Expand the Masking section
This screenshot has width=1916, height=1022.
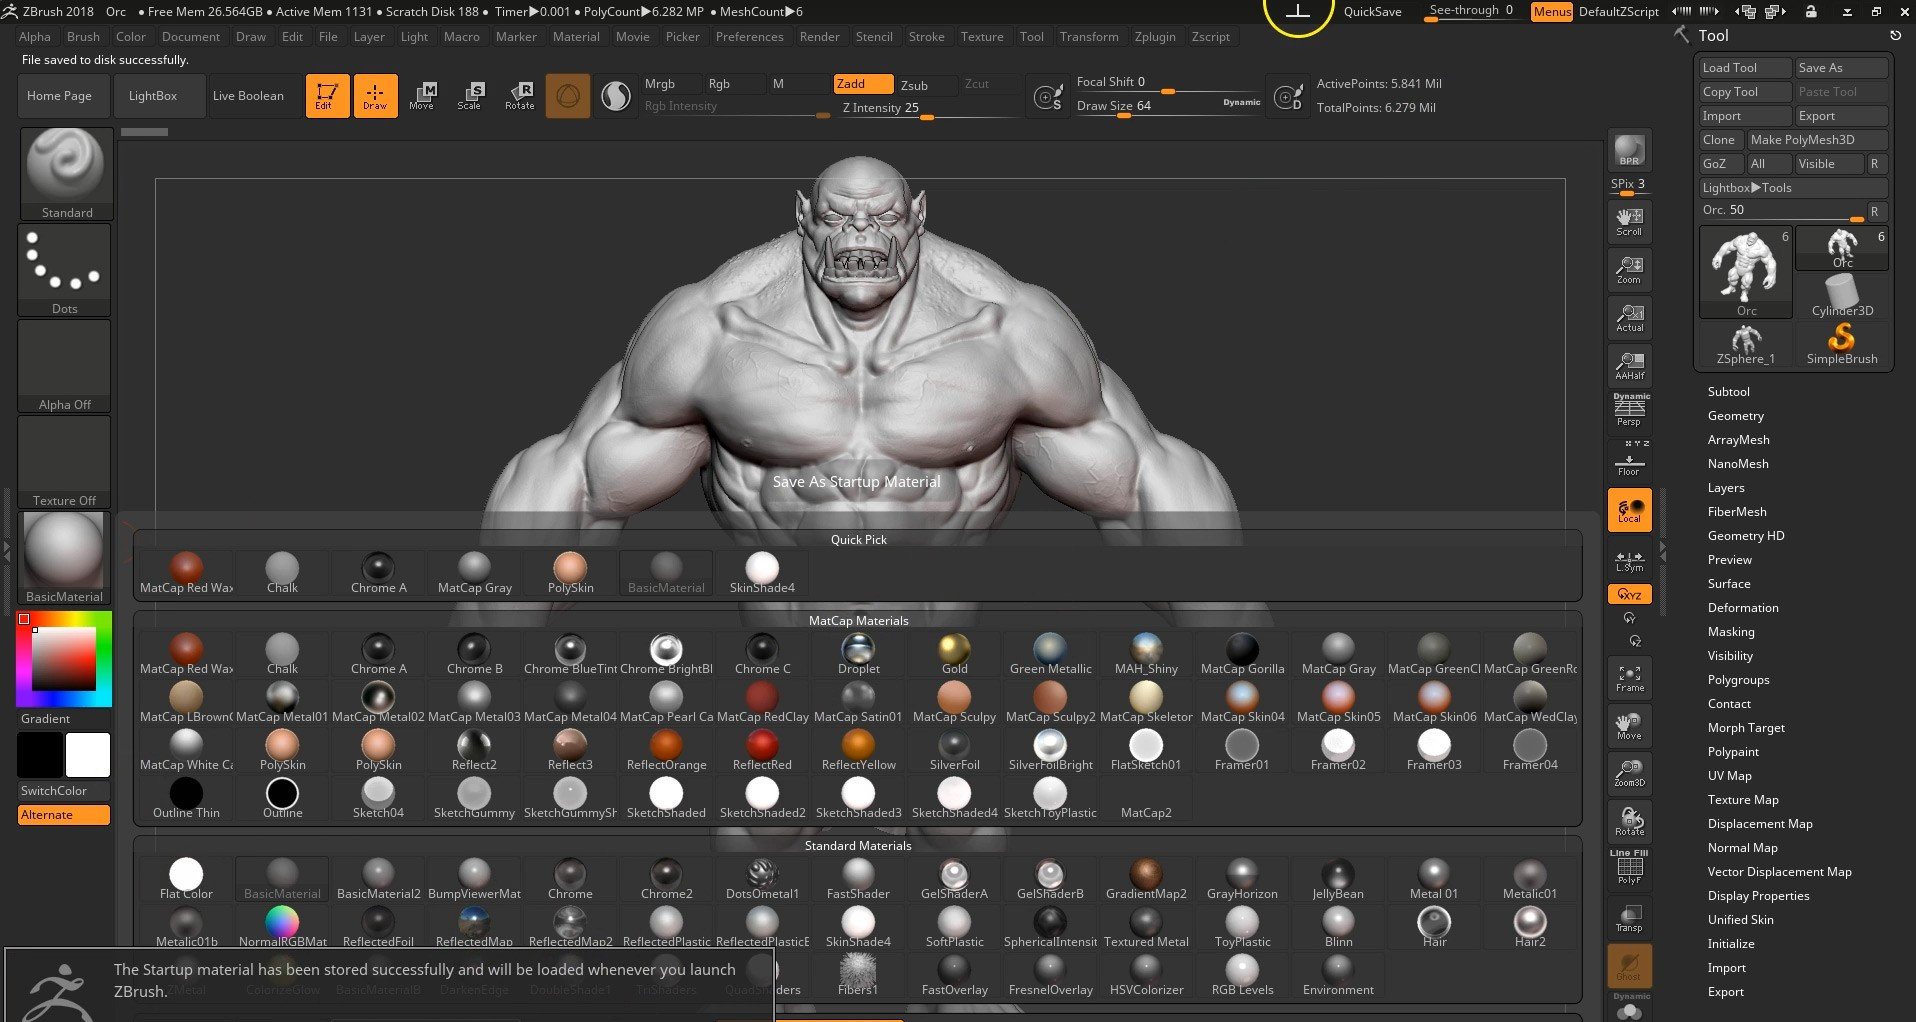1730,632
